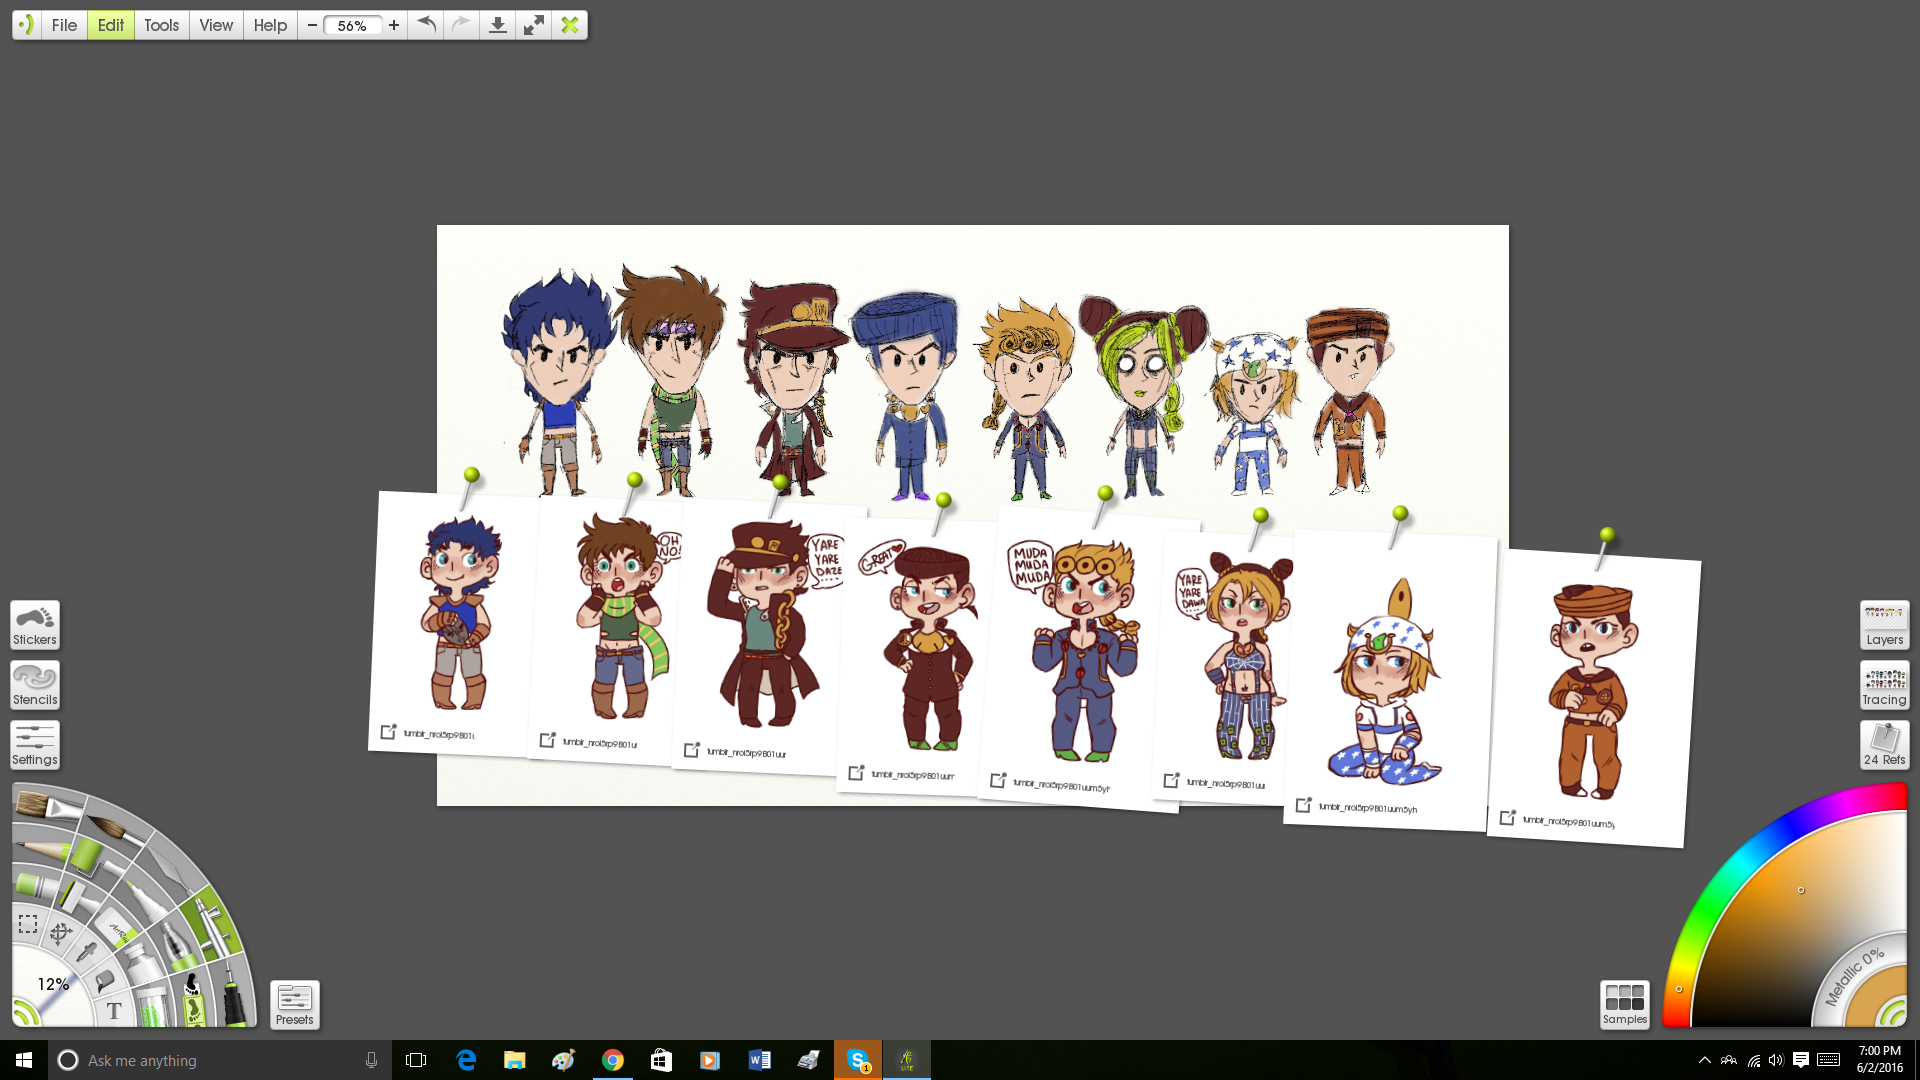Image resolution: width=1920 pixels, height=1080 pixels.
Task: Select the Text tool
Action: point(114,1011)
